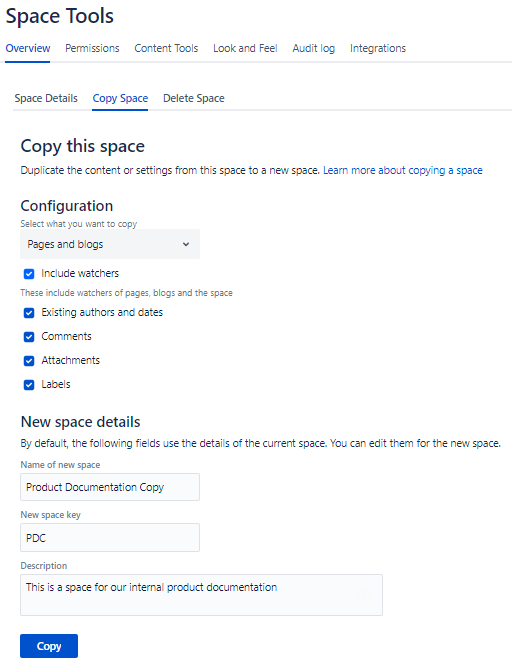This screenshot has width=512, height=670.
Task: Click the Space Tools page title
Action: [x=60, y=16]
